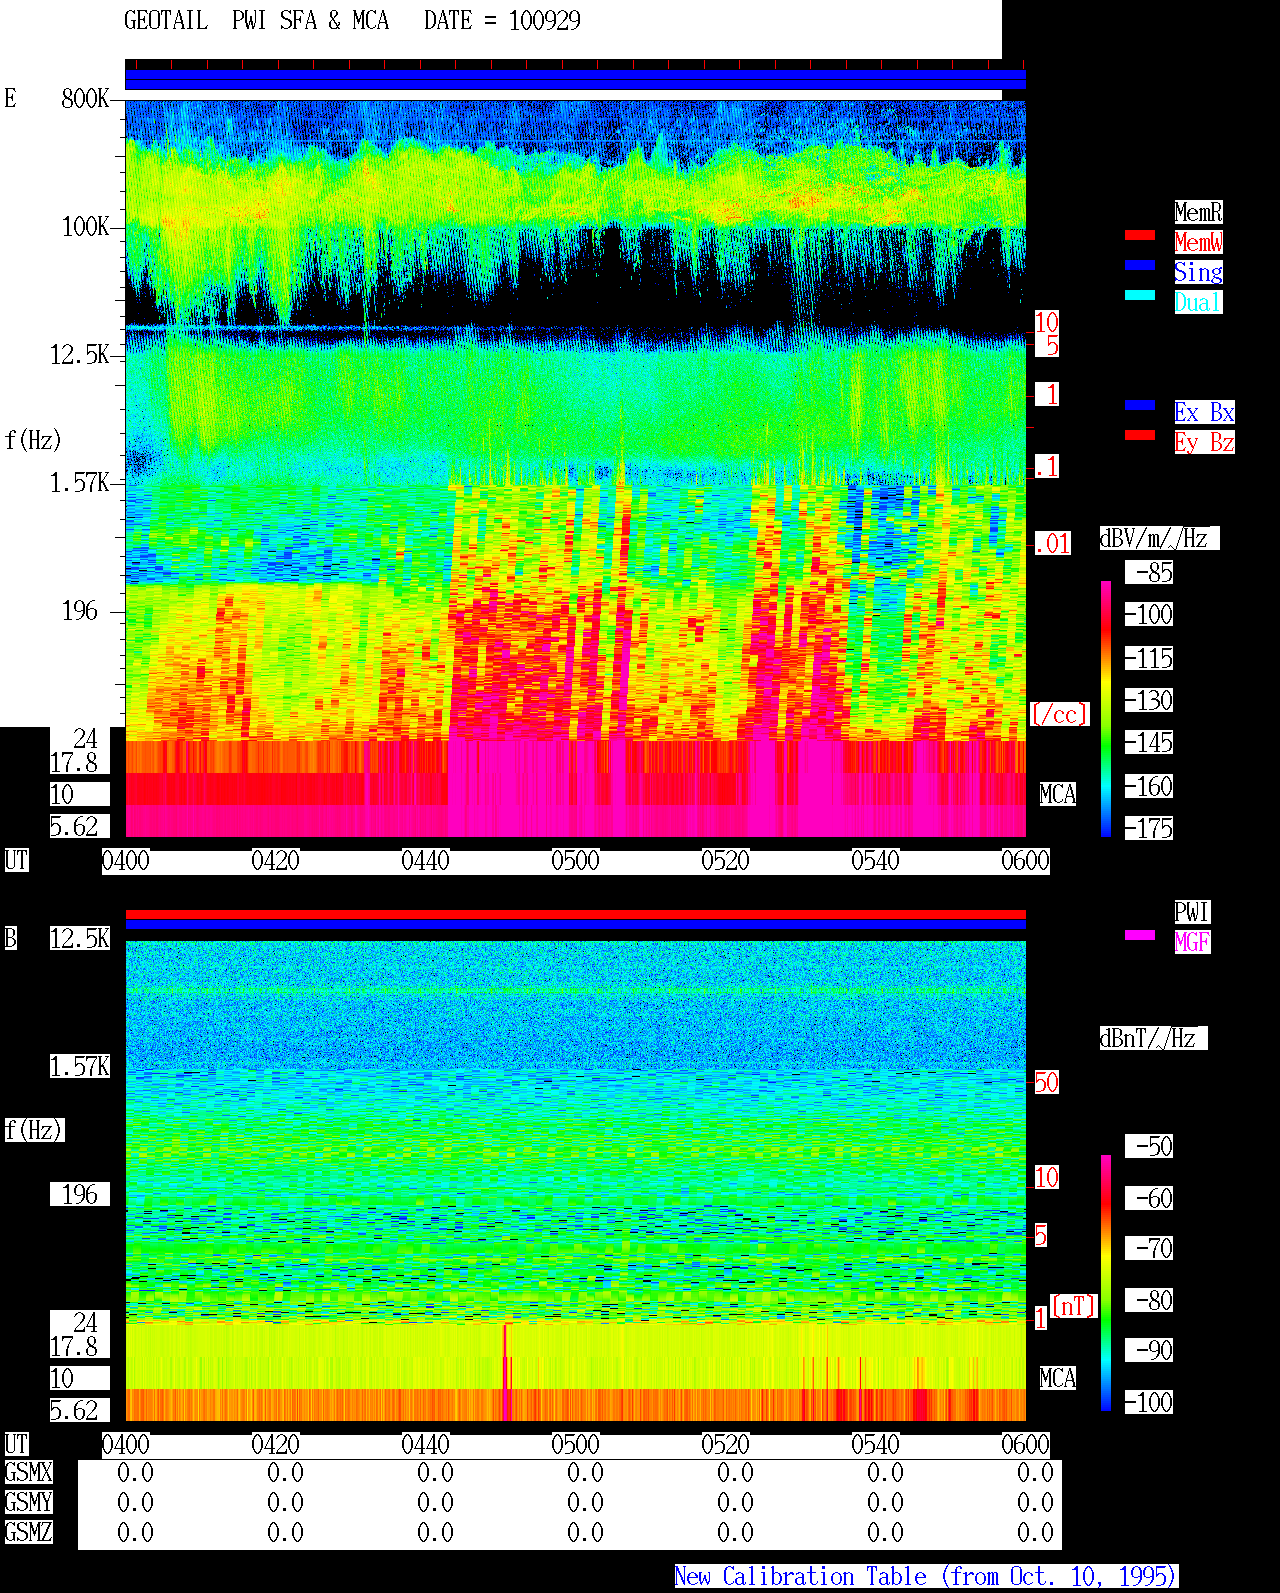Click the PWI legend label

point(1192,912)
